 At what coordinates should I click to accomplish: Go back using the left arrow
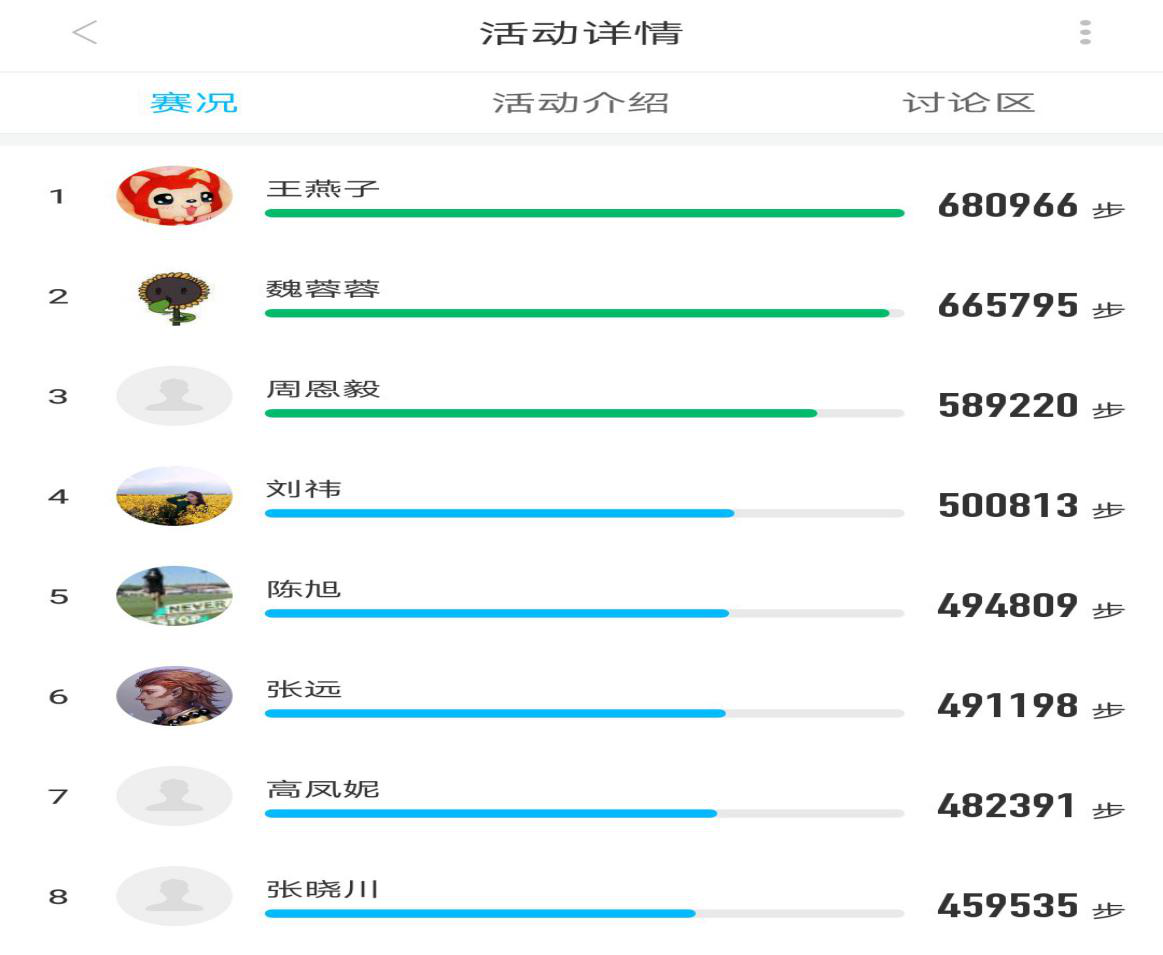pyautogui.click(x=85, y=33)
